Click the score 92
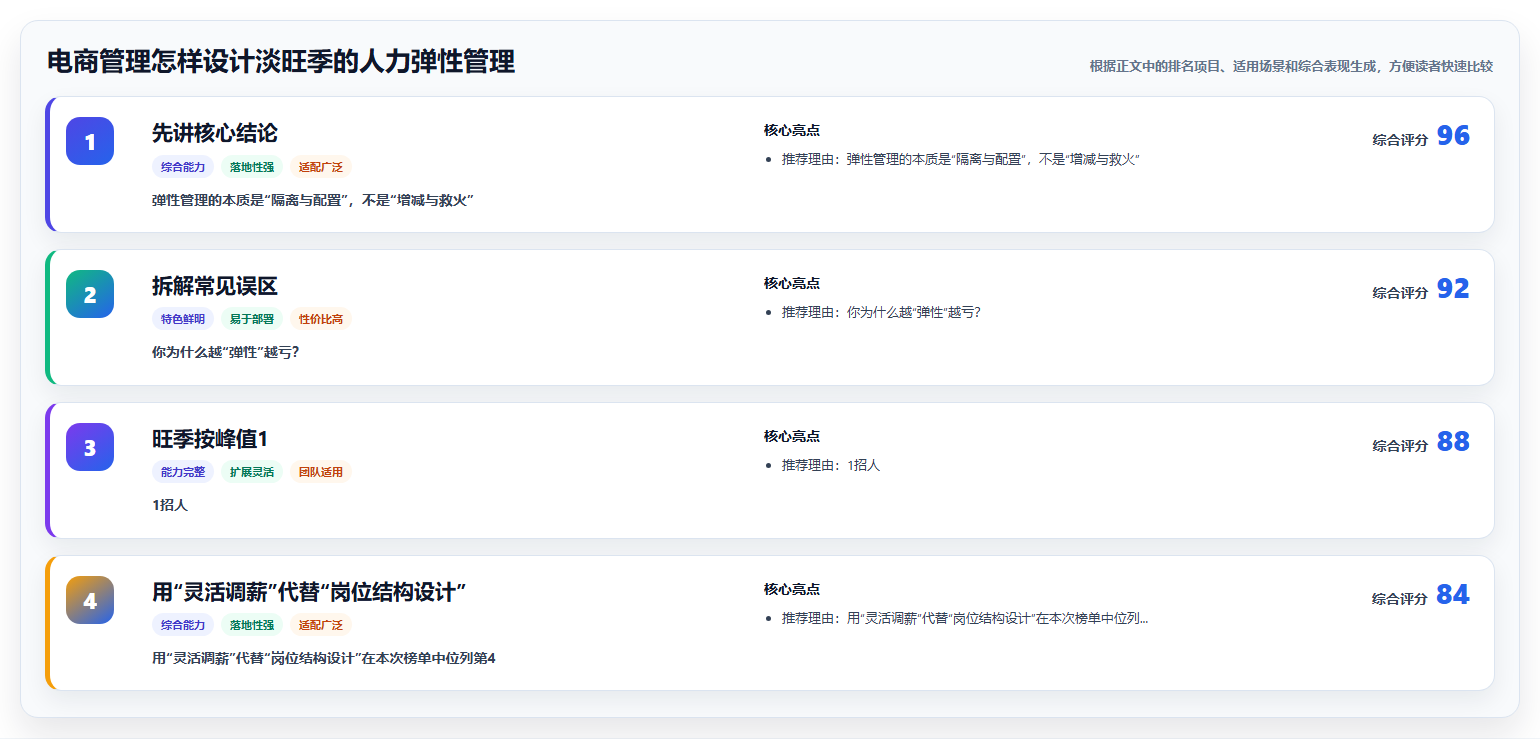 point(1453,289)
